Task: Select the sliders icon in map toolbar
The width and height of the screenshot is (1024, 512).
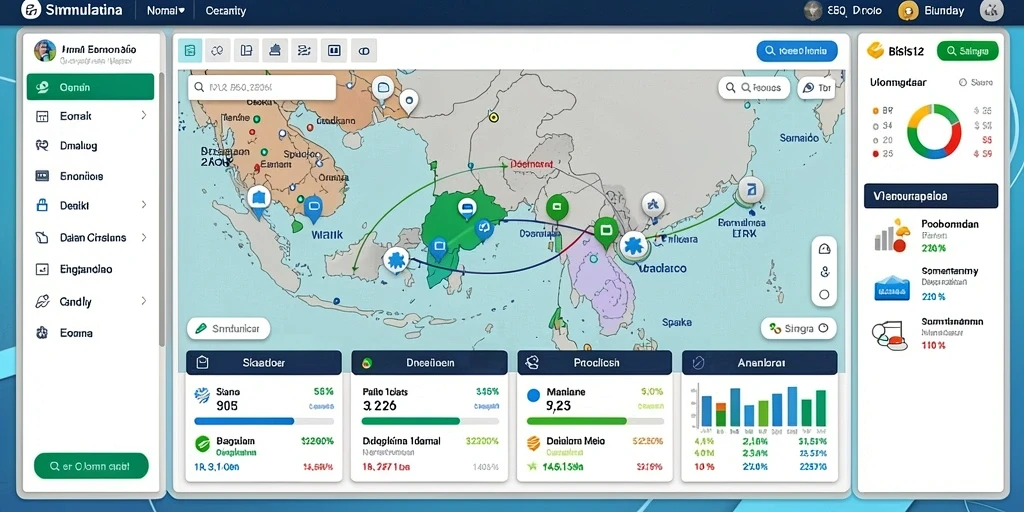Action: coord(304,50)
